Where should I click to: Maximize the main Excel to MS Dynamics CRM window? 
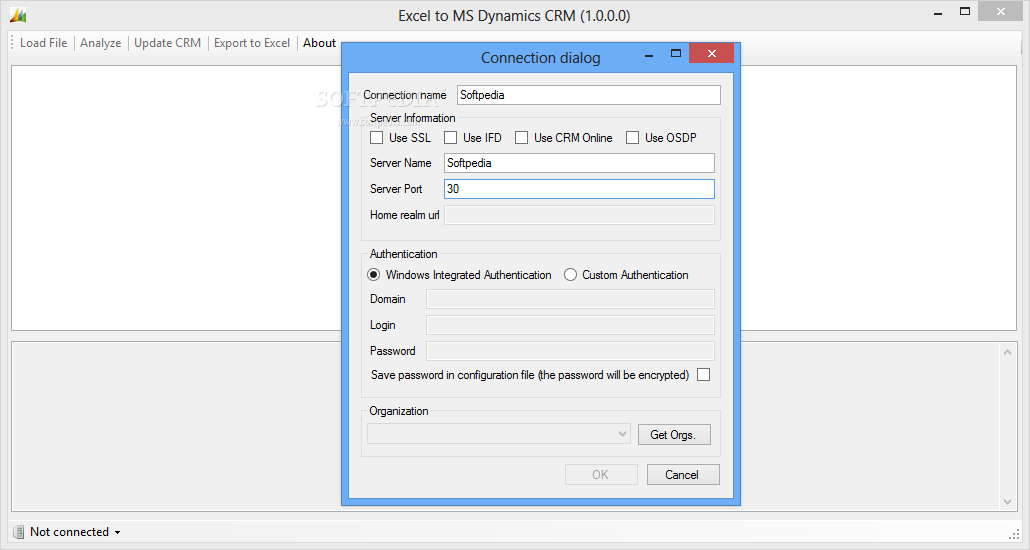click(965, 11)
